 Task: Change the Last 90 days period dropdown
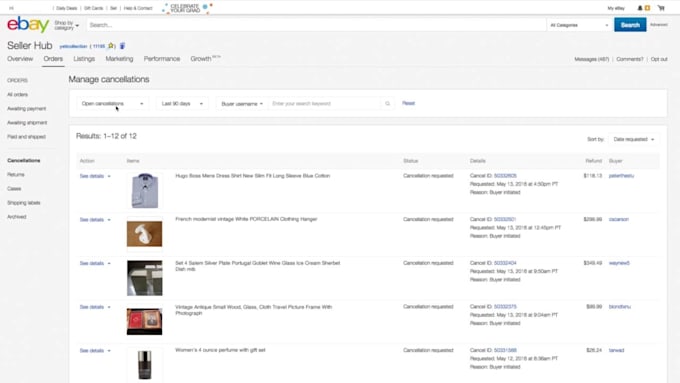[182, 104]
